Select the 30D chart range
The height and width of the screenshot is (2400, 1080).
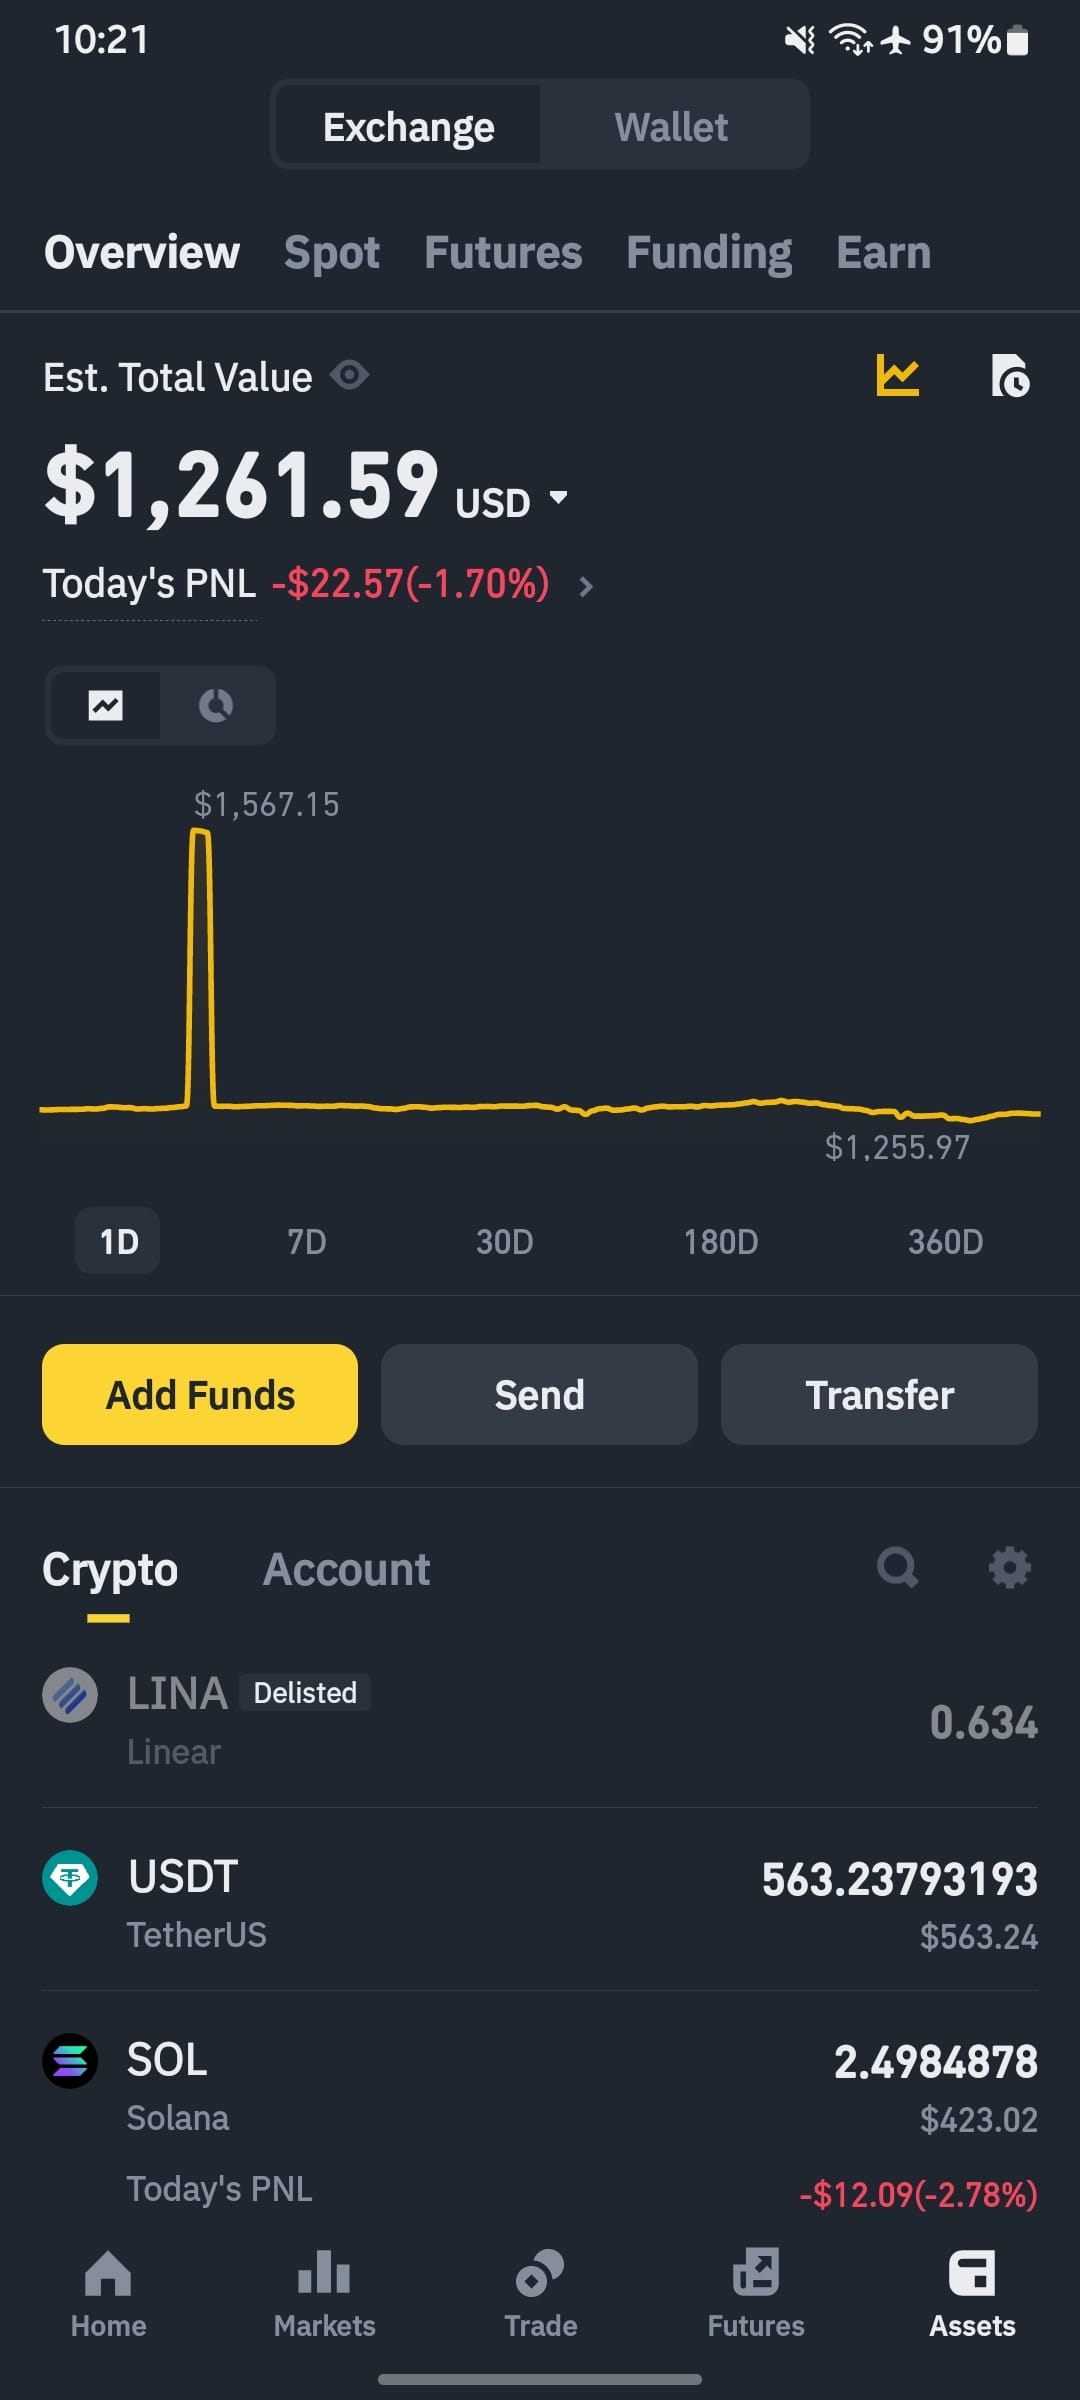tap(504, 1242)
